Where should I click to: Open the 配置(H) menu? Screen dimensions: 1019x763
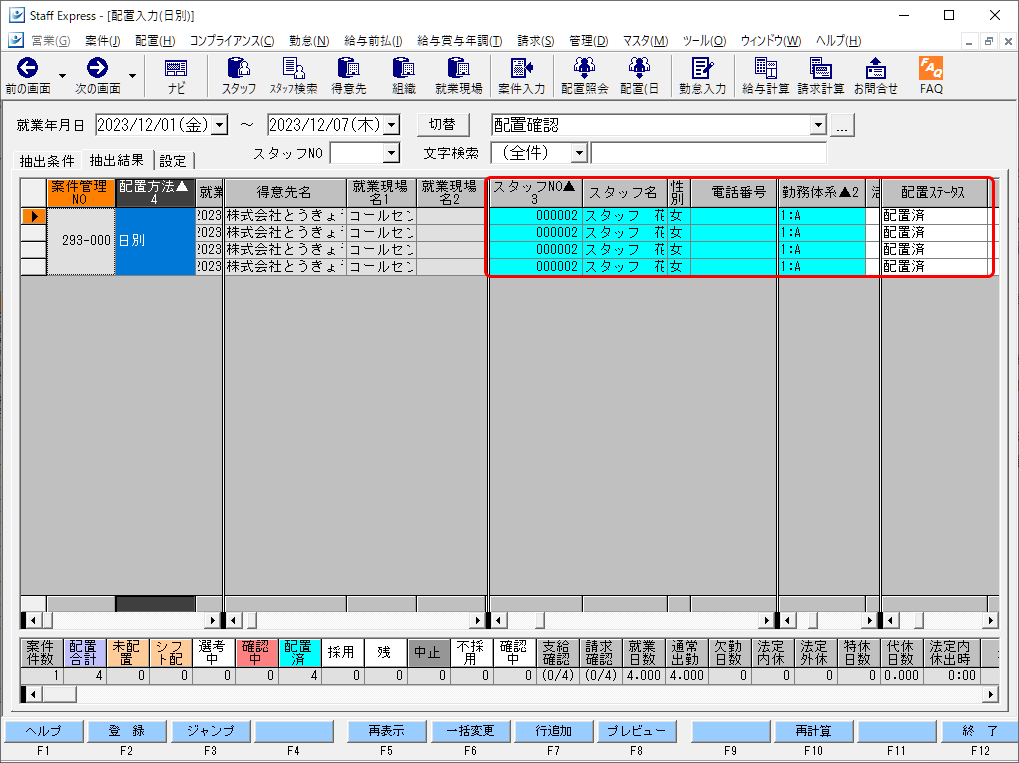tap(155, 41)
